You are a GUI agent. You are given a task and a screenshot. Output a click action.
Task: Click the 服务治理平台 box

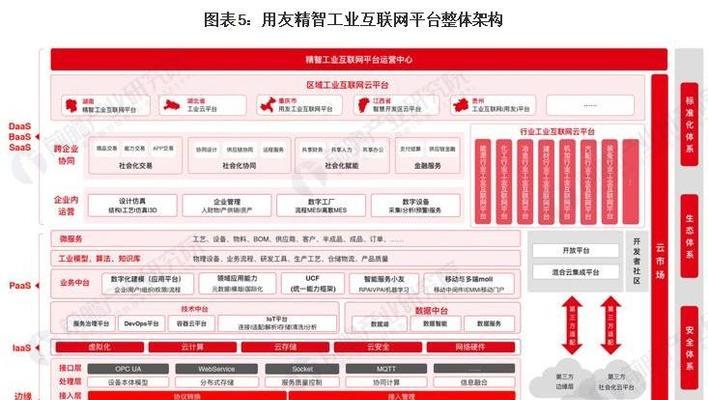tap(91, 324)
